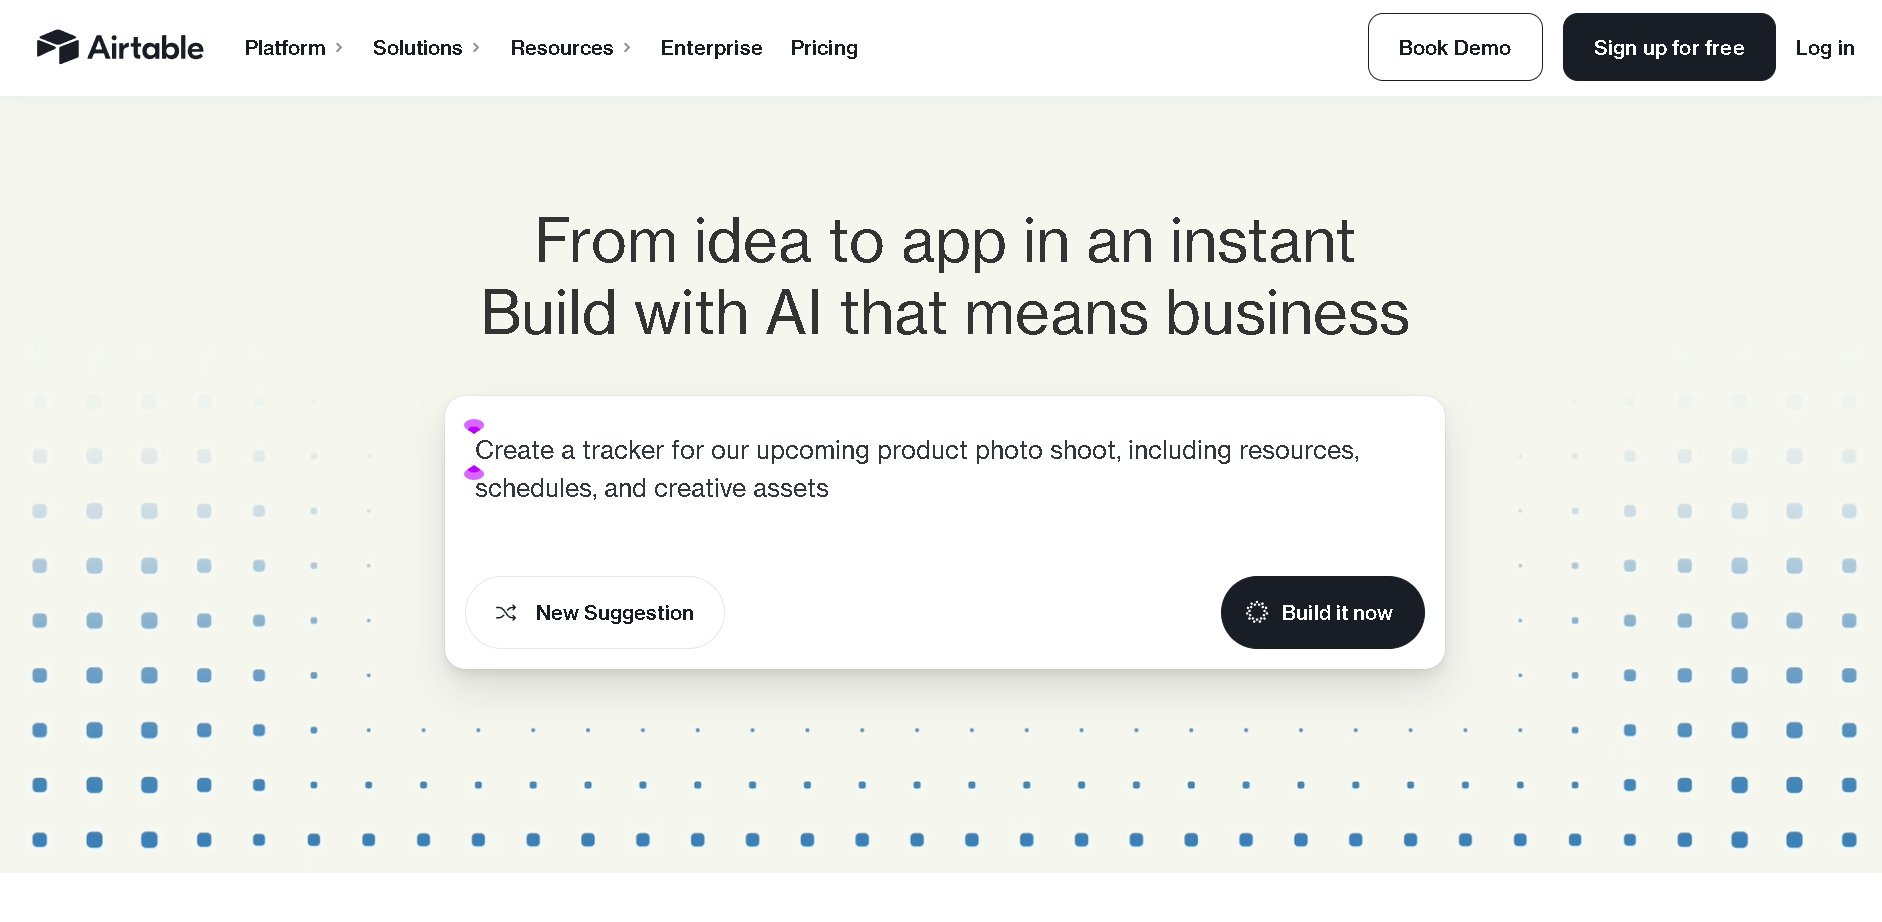Click the shuffle icon inside New Suggestion
The width and height of the screenshot is (1882, 922).
click(507, 613)
